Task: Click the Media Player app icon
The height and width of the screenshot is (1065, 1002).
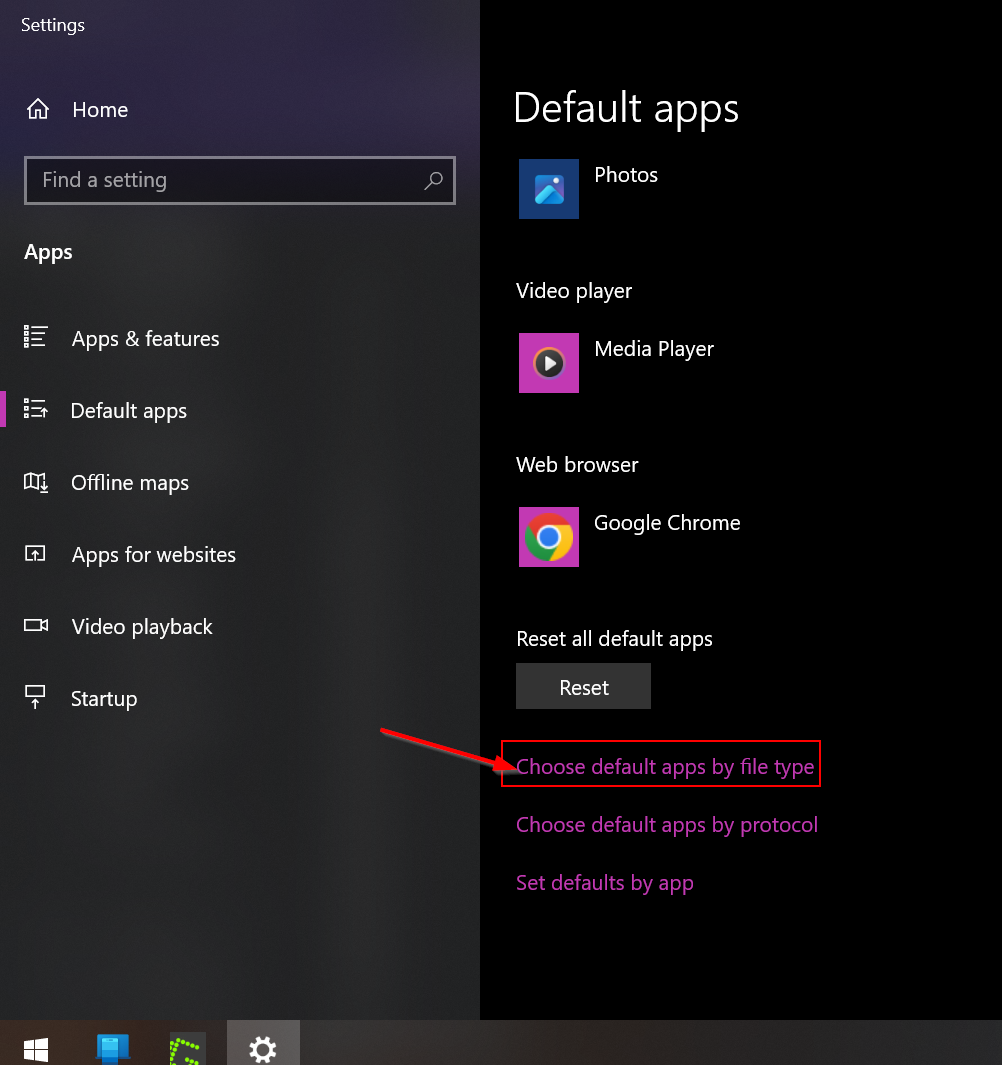Action: tap(549, 363)
